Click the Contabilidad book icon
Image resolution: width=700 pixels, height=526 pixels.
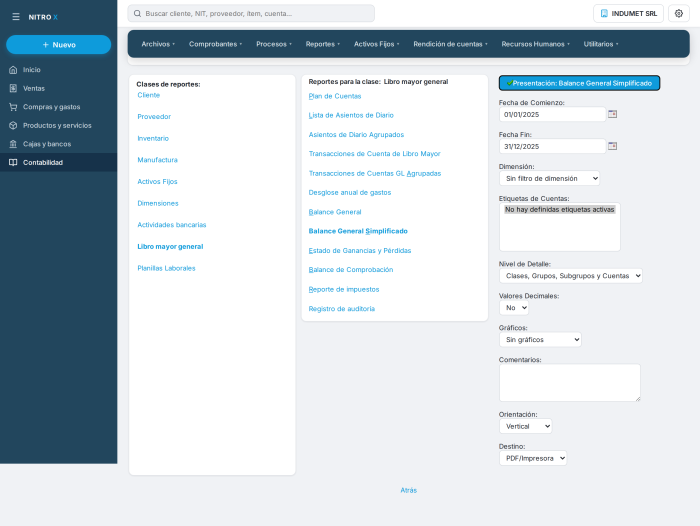click(x=13, y=163)
